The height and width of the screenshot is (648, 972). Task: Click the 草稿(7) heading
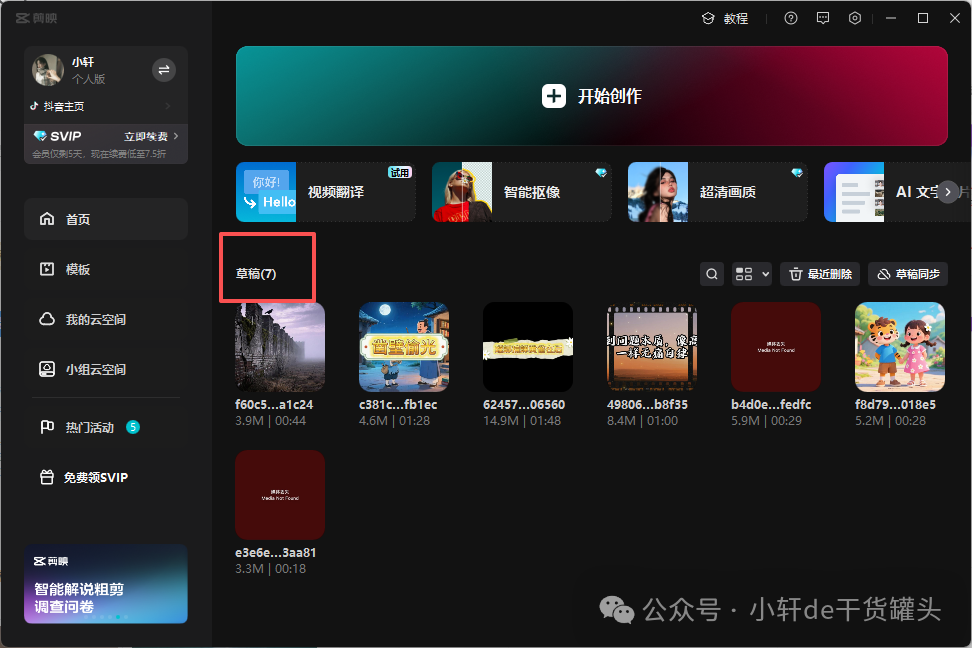256,273
